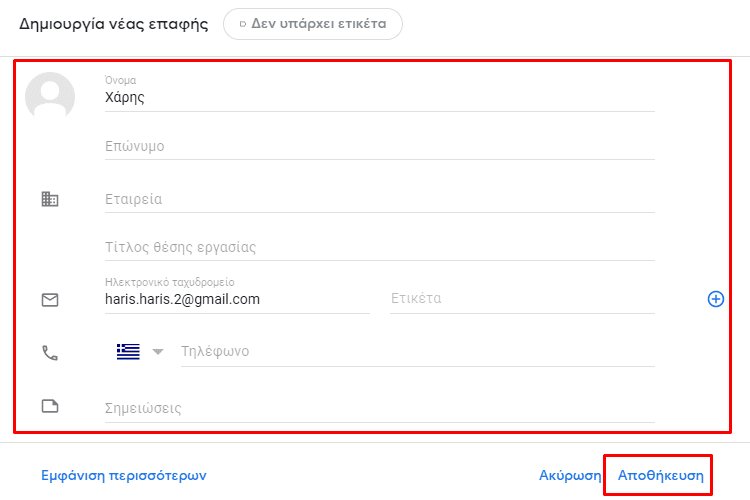Open the country code dropdown arrow

click(158, 352)
